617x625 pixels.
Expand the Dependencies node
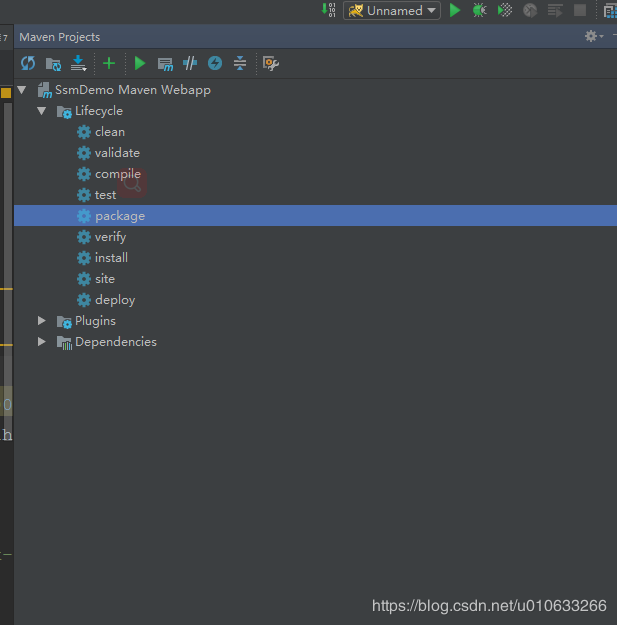[41, 342]
